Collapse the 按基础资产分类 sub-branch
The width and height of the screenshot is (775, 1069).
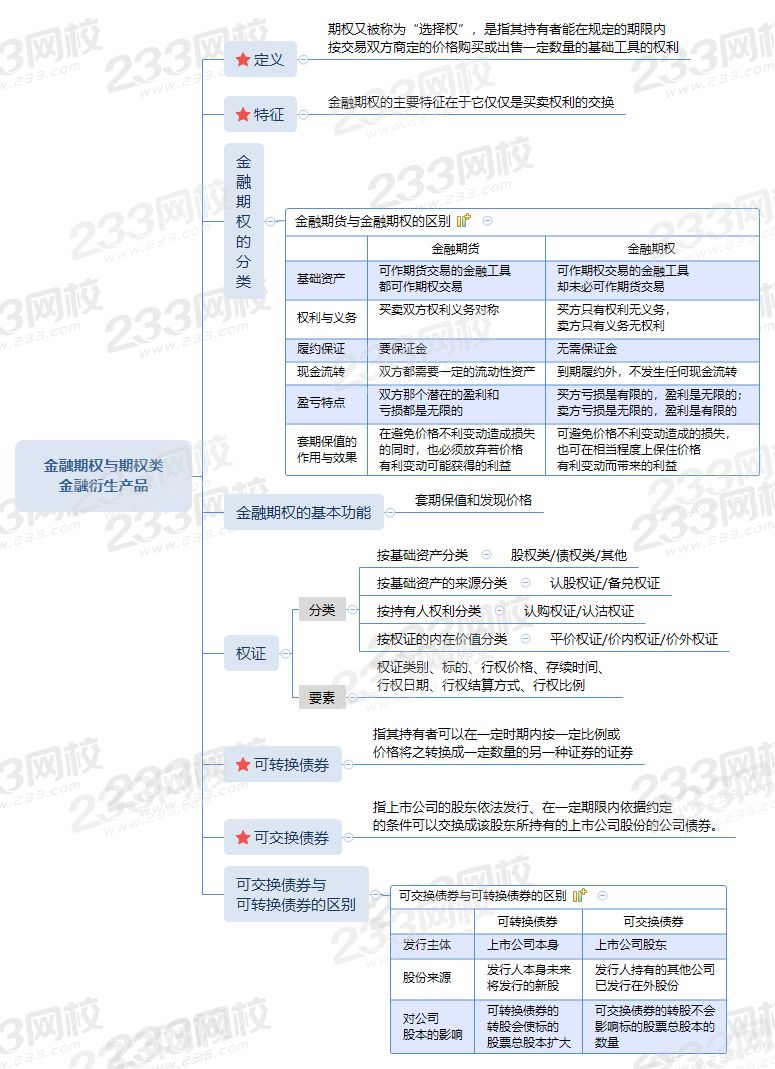(x=486, y=554)
